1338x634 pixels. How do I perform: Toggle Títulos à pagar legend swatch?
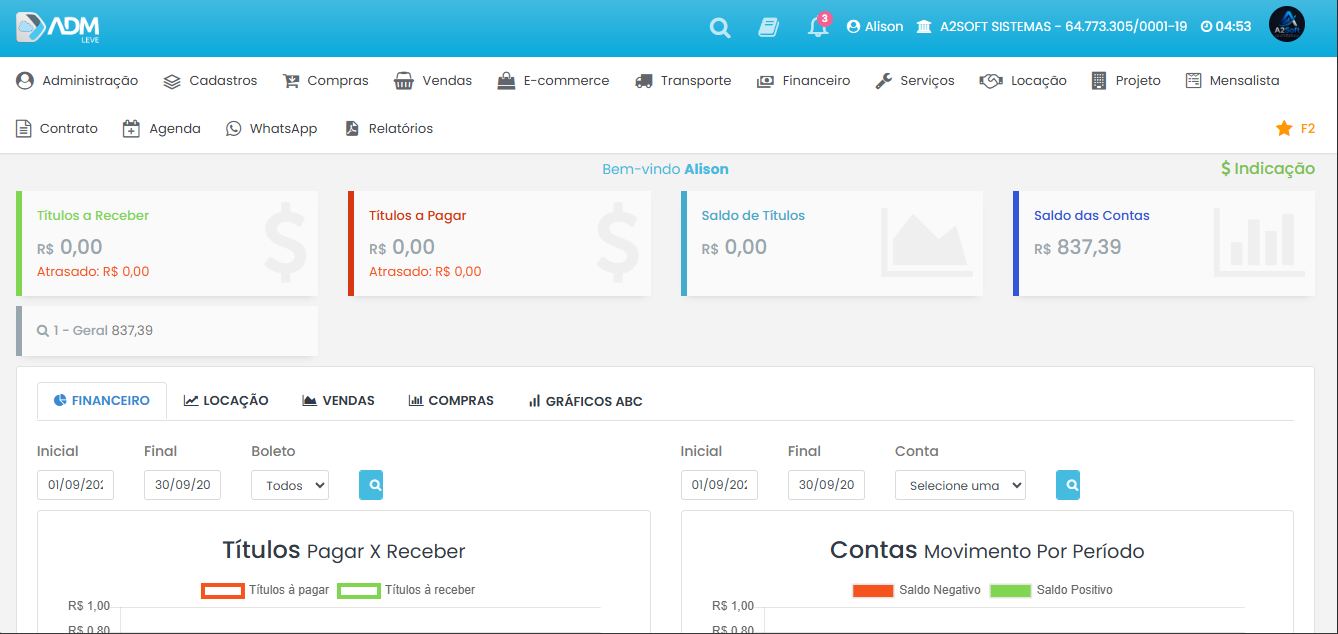(223, 590)
